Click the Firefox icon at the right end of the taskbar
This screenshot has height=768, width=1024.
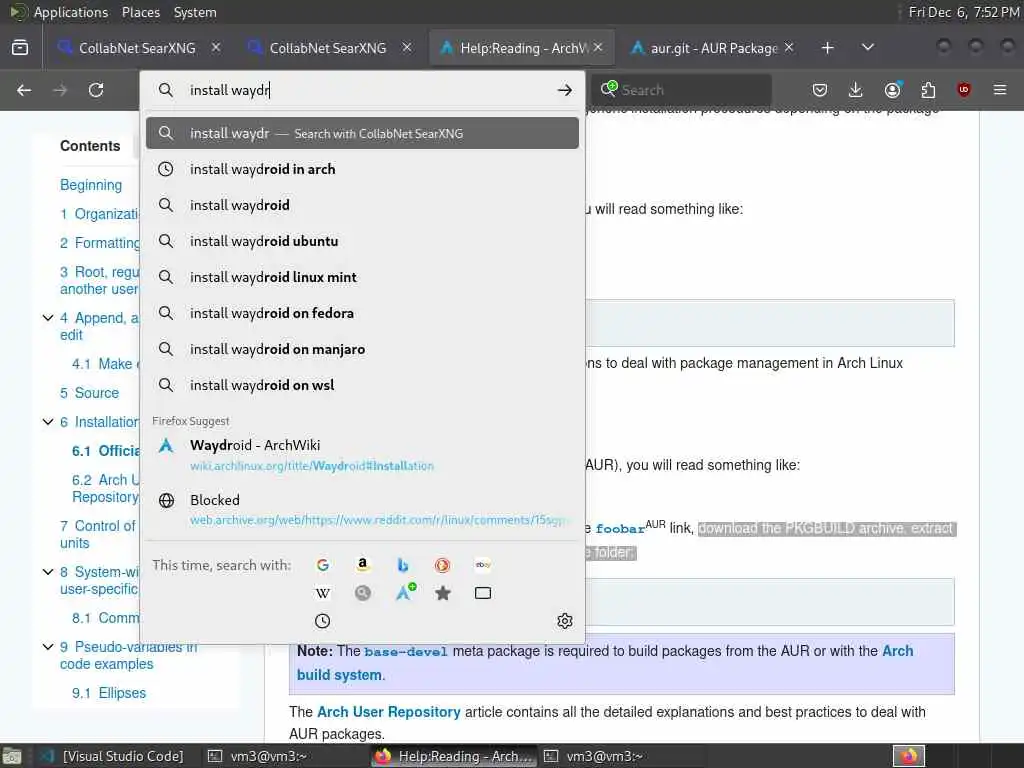(909, 756)
